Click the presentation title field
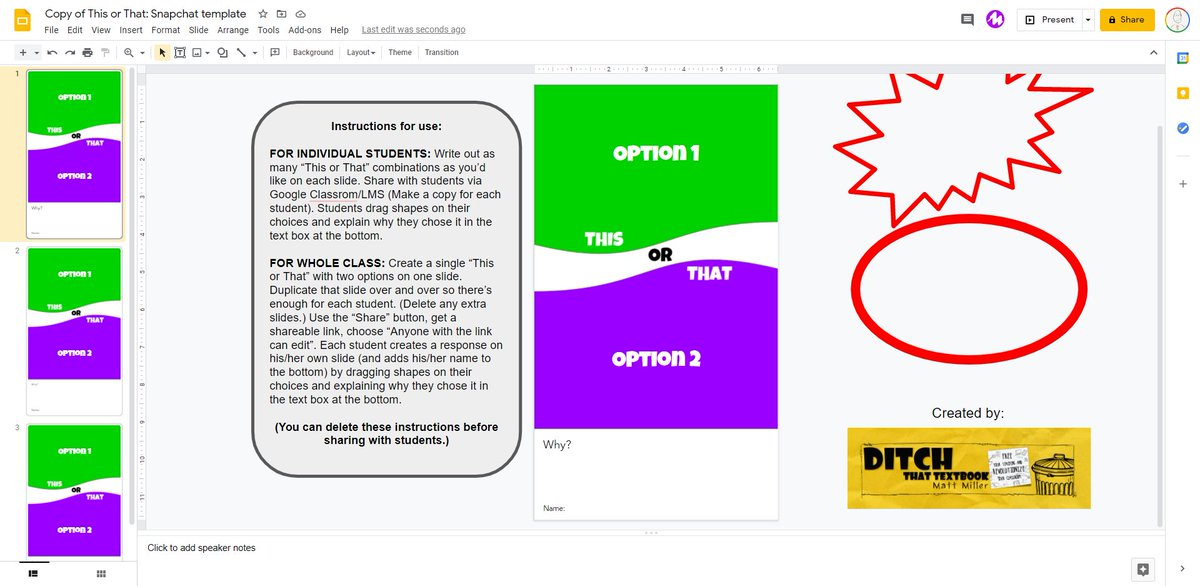1200x586 pixels. (146, 14)
